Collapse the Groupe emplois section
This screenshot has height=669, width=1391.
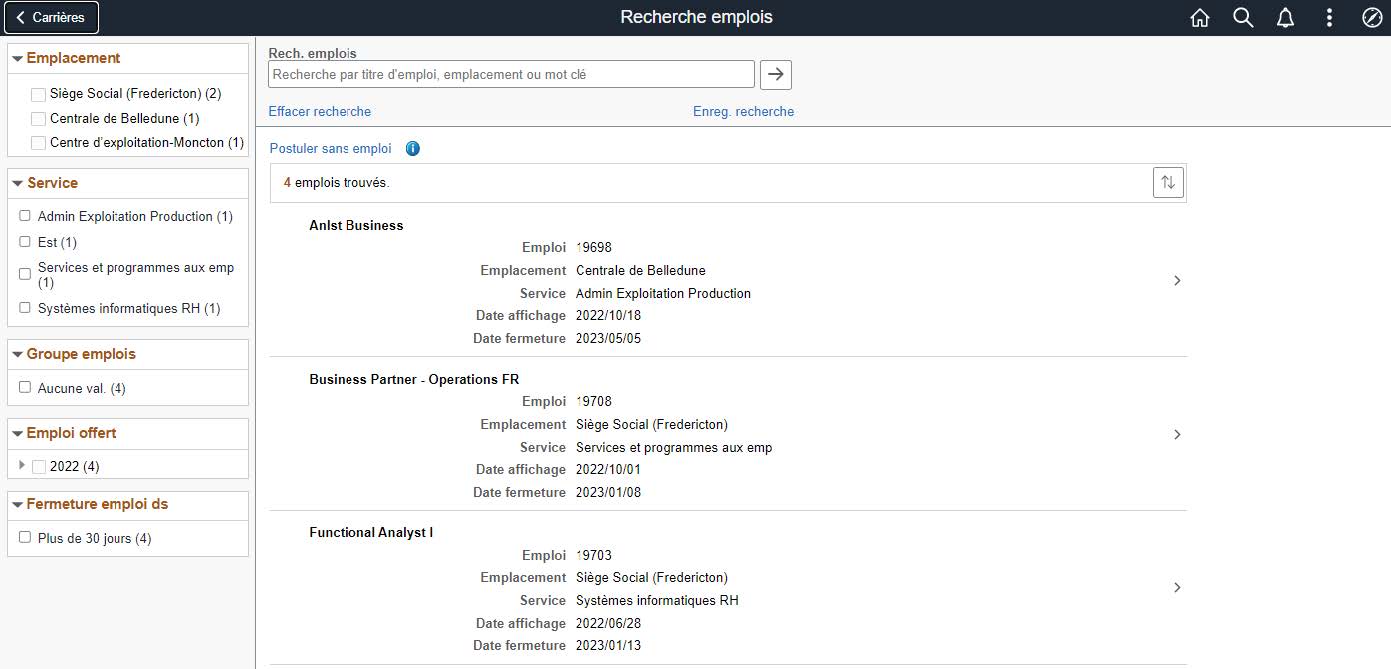point(18,355)
